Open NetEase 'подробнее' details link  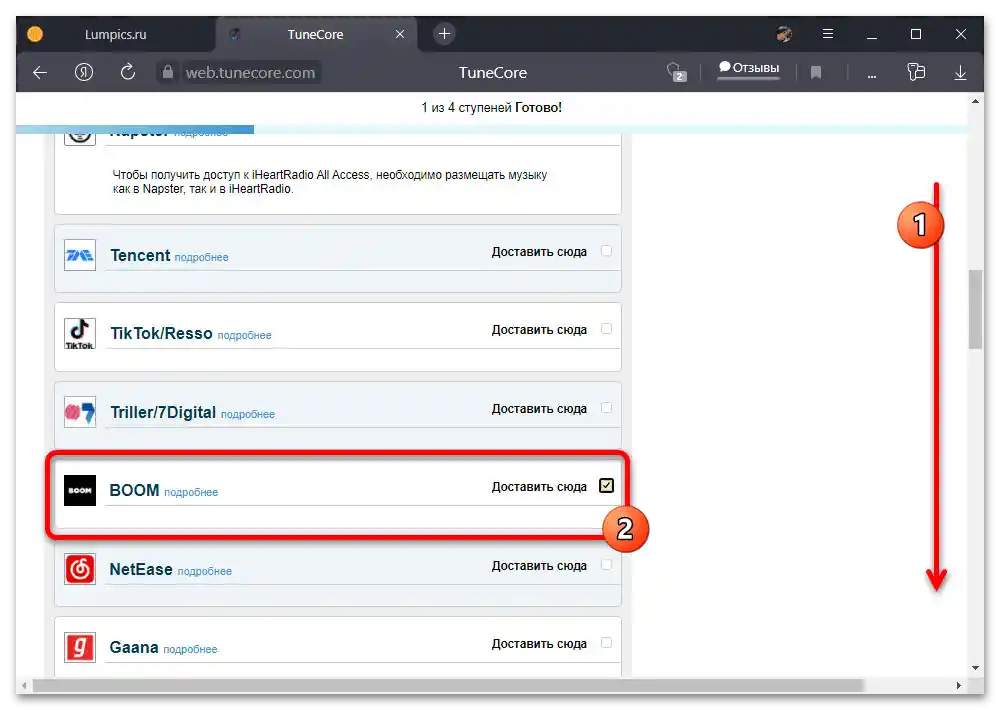[205, 571]
